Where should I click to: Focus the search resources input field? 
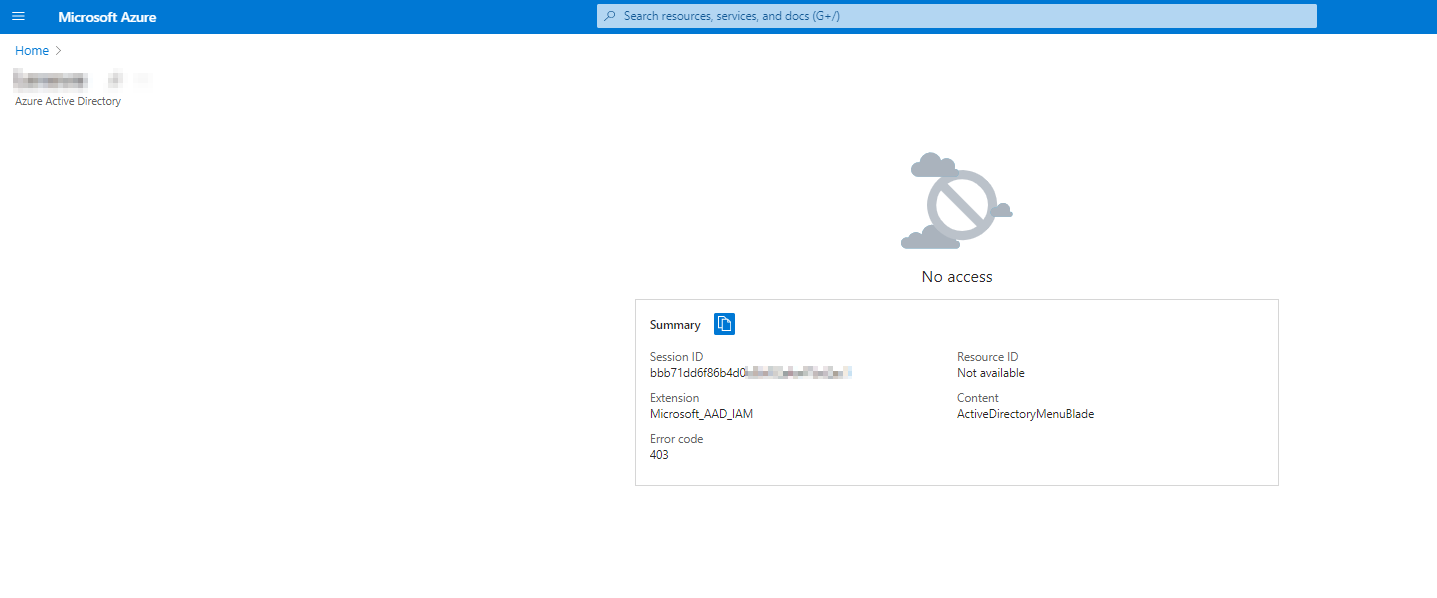pyautogui.click(x=957, y=16)
